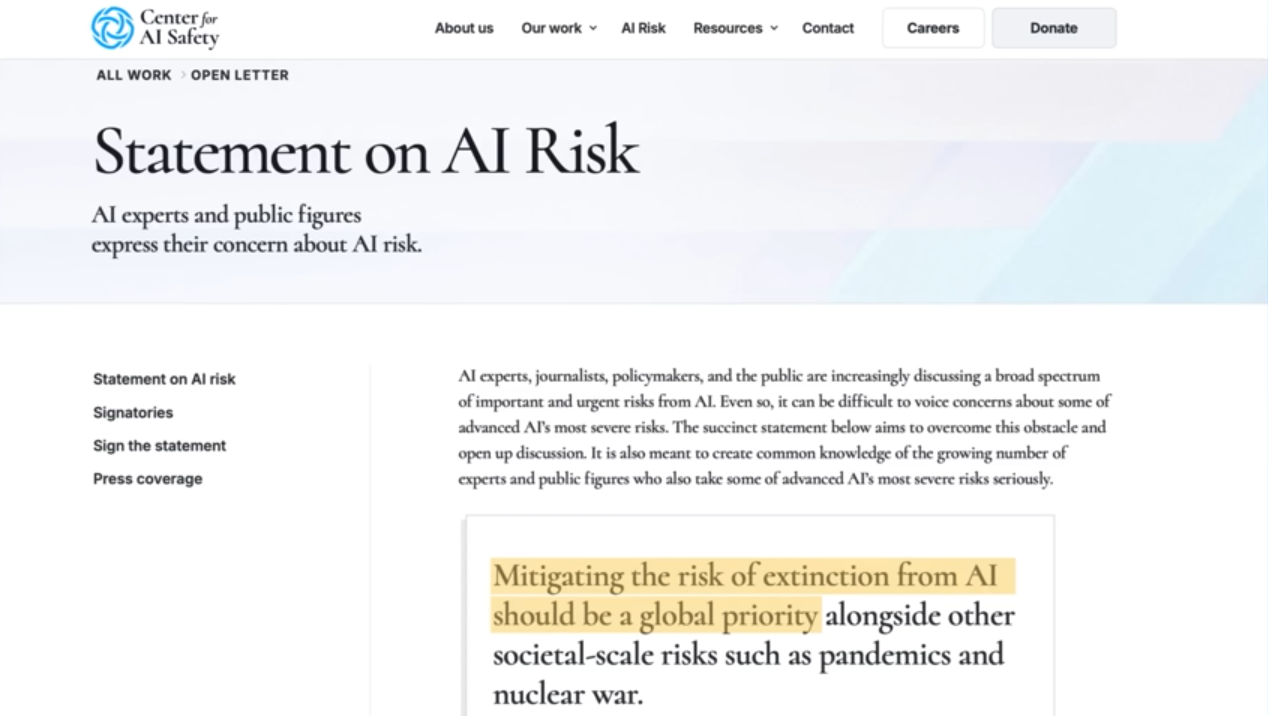Expand the Resources dropdown menu
The image size is (1268, 716).
coord(727,28)
